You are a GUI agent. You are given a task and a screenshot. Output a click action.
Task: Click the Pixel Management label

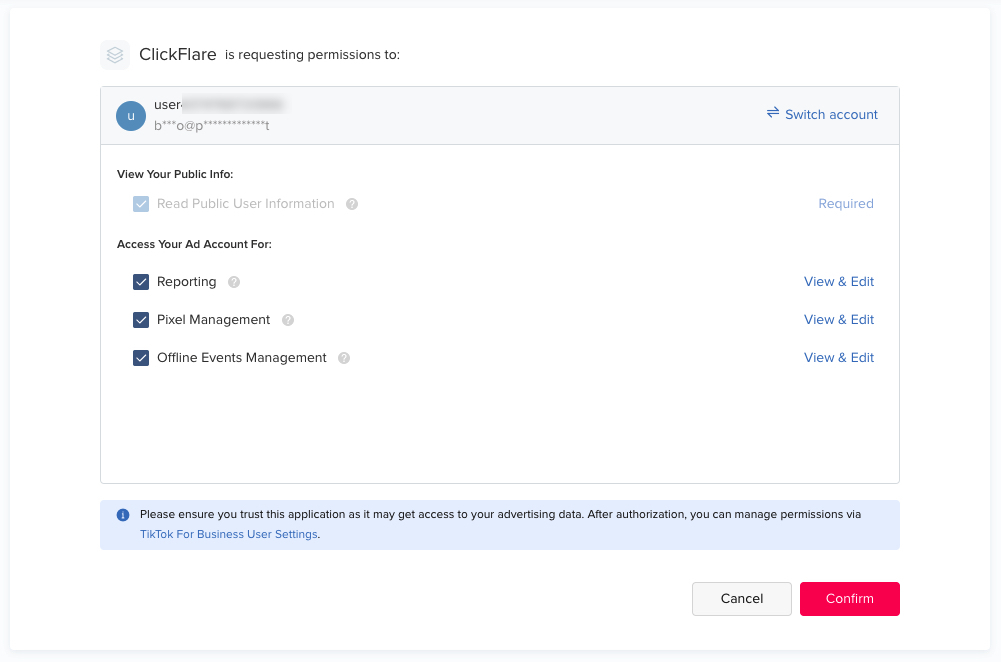point(213,320)
